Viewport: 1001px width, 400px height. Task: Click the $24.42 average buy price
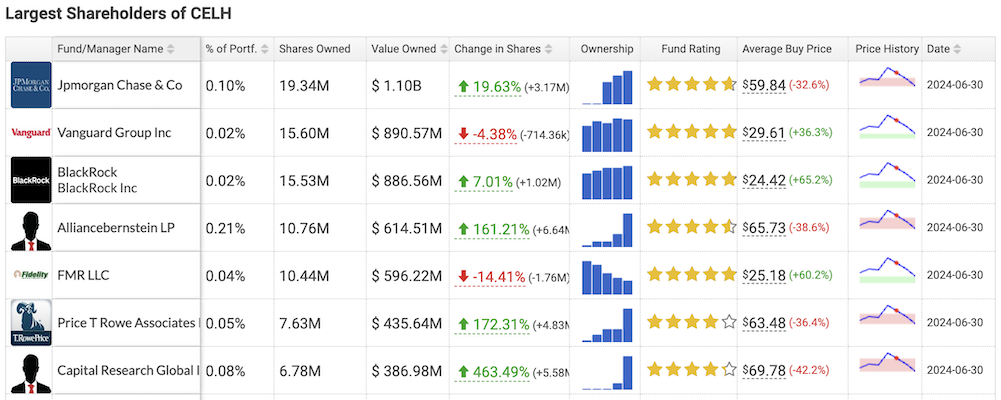[764, 181]
